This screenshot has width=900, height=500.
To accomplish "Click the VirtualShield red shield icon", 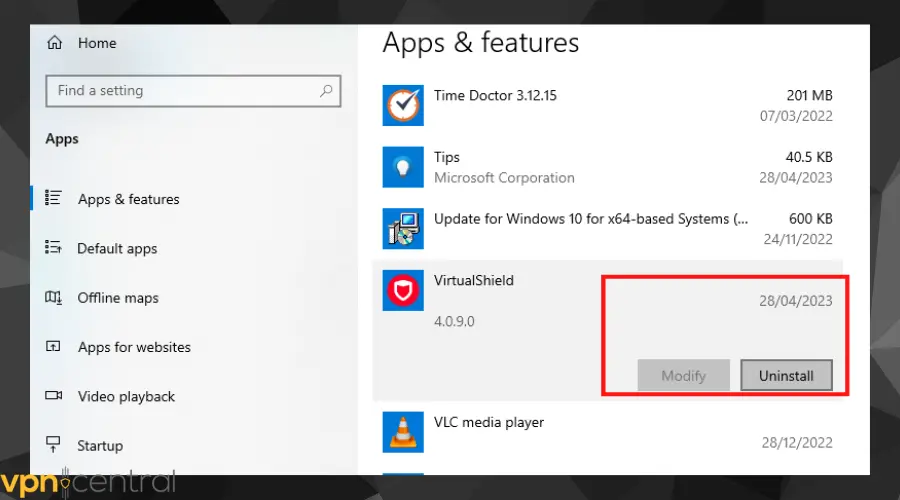I will (x=403, y=291).
